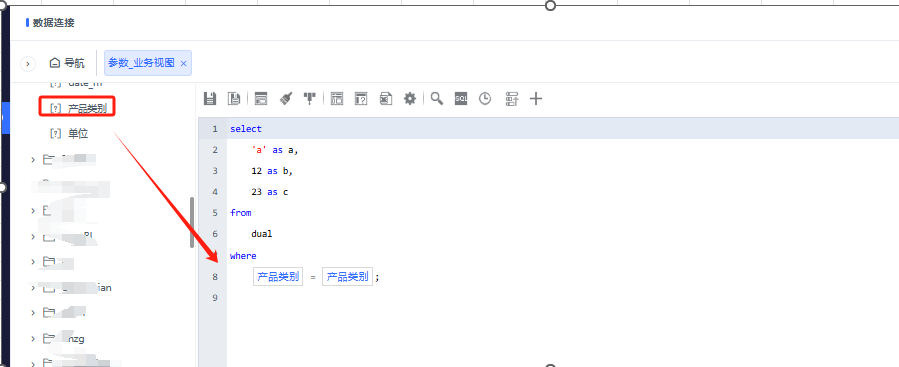
Task: Click the SQL icon in the toolbar
Action: pyautogui.click(x=461, y=99)
